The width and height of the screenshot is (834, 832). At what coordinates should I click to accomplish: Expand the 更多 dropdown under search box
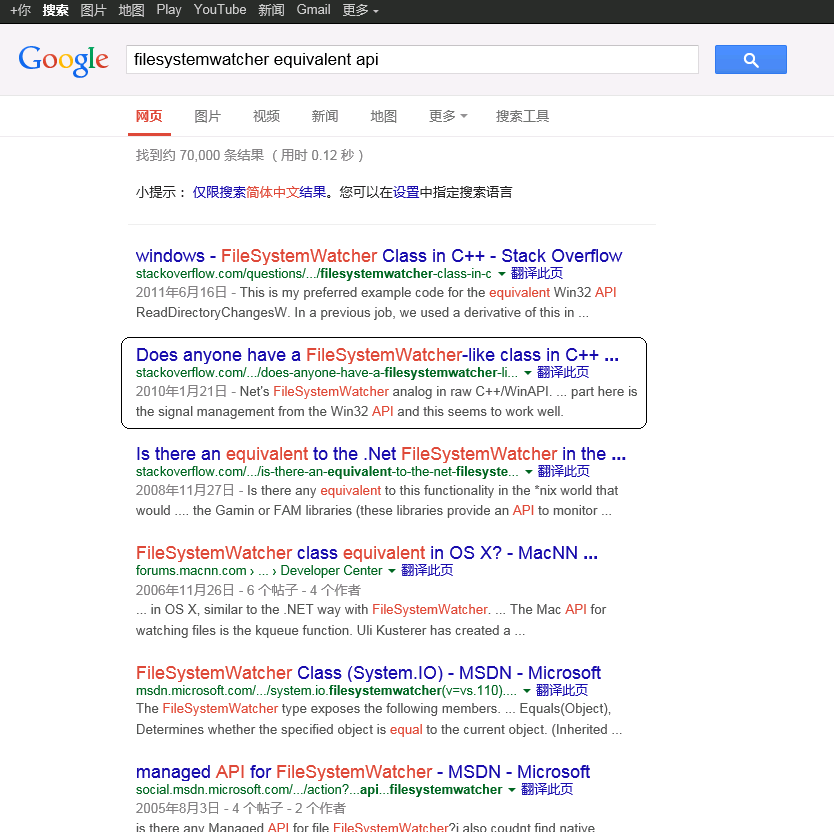point(448,116)
